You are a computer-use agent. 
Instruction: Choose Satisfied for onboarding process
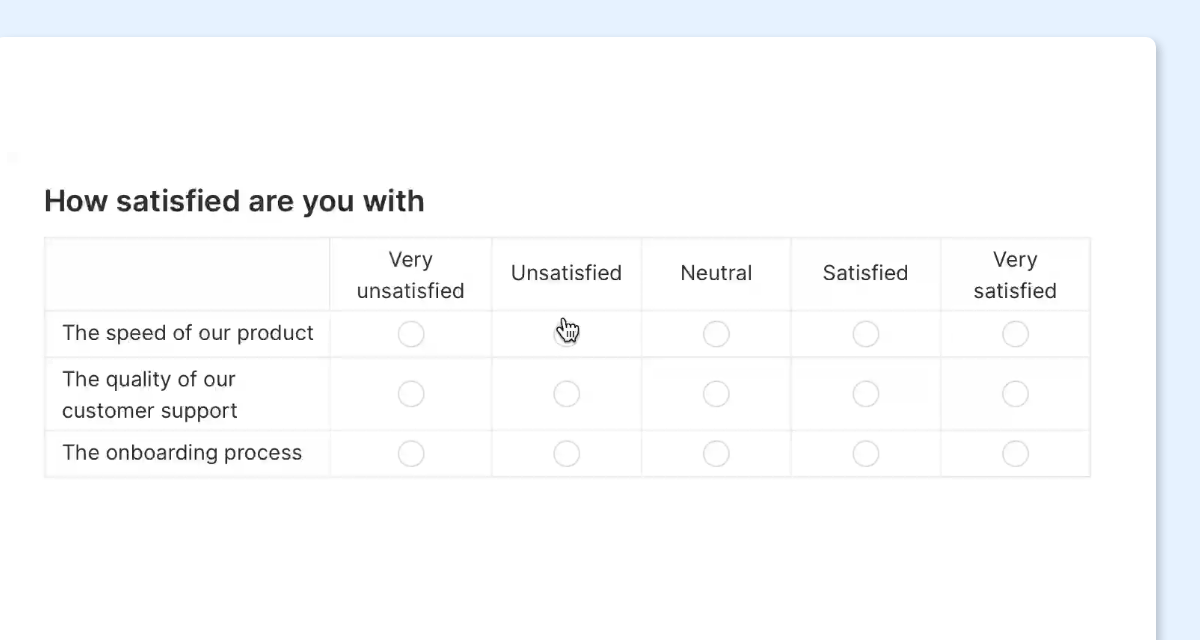pyautogui.click(x=866, y=454)
